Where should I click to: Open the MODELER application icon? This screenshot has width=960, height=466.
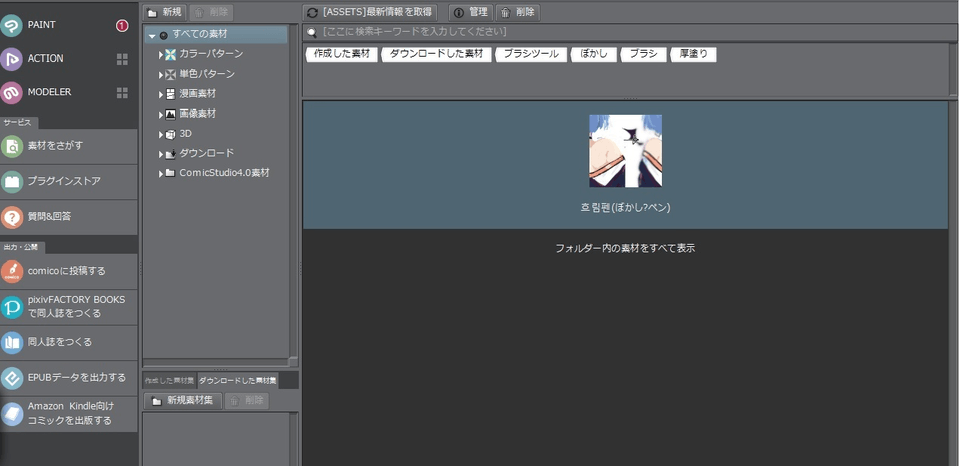pyautogui.click(x=12, y=93)
